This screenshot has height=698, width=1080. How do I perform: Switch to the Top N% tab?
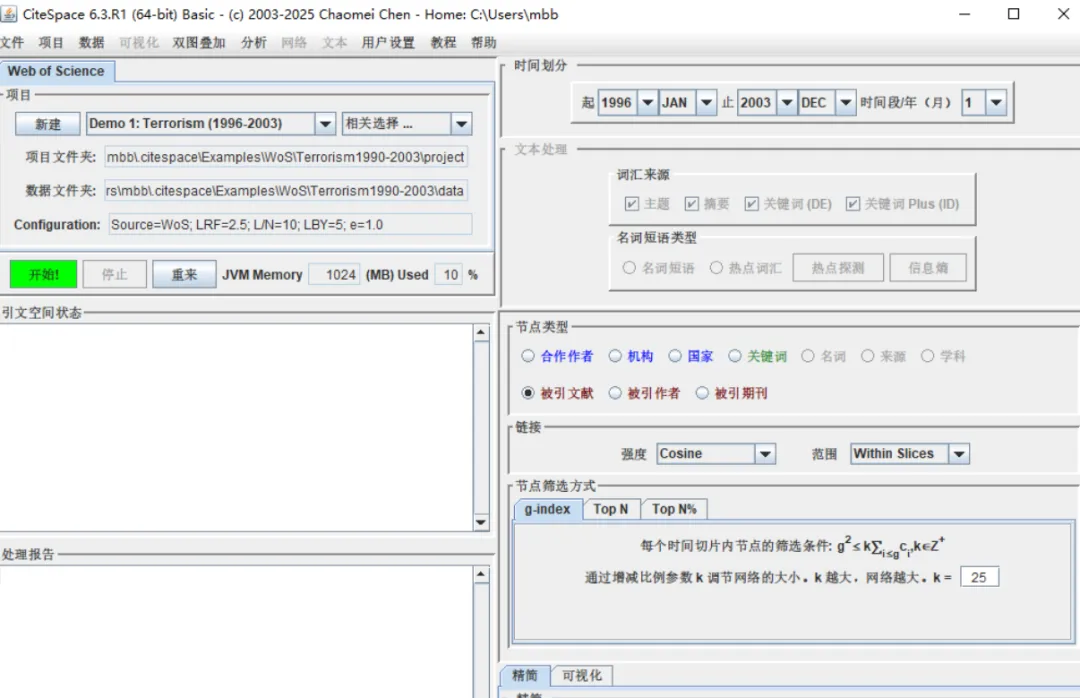tap(674, 509)
